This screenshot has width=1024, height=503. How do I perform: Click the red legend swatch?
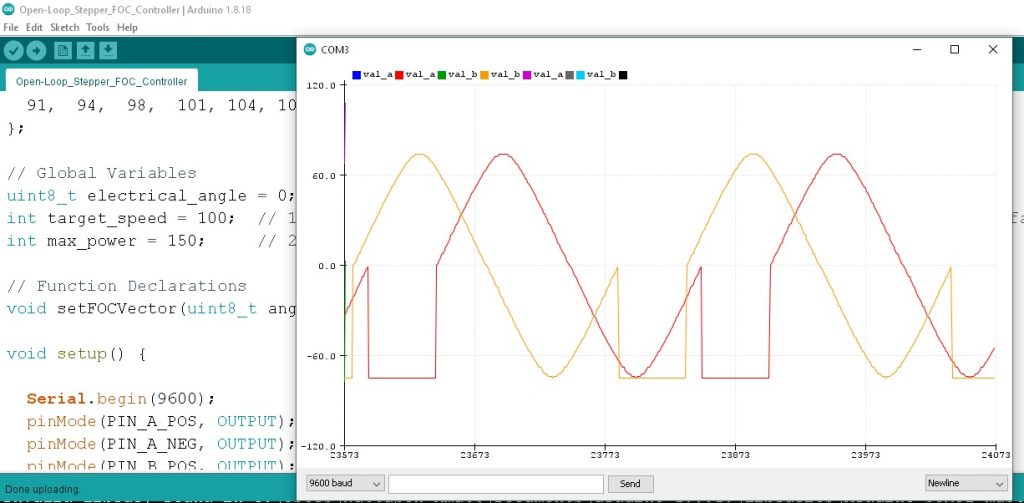399,75
